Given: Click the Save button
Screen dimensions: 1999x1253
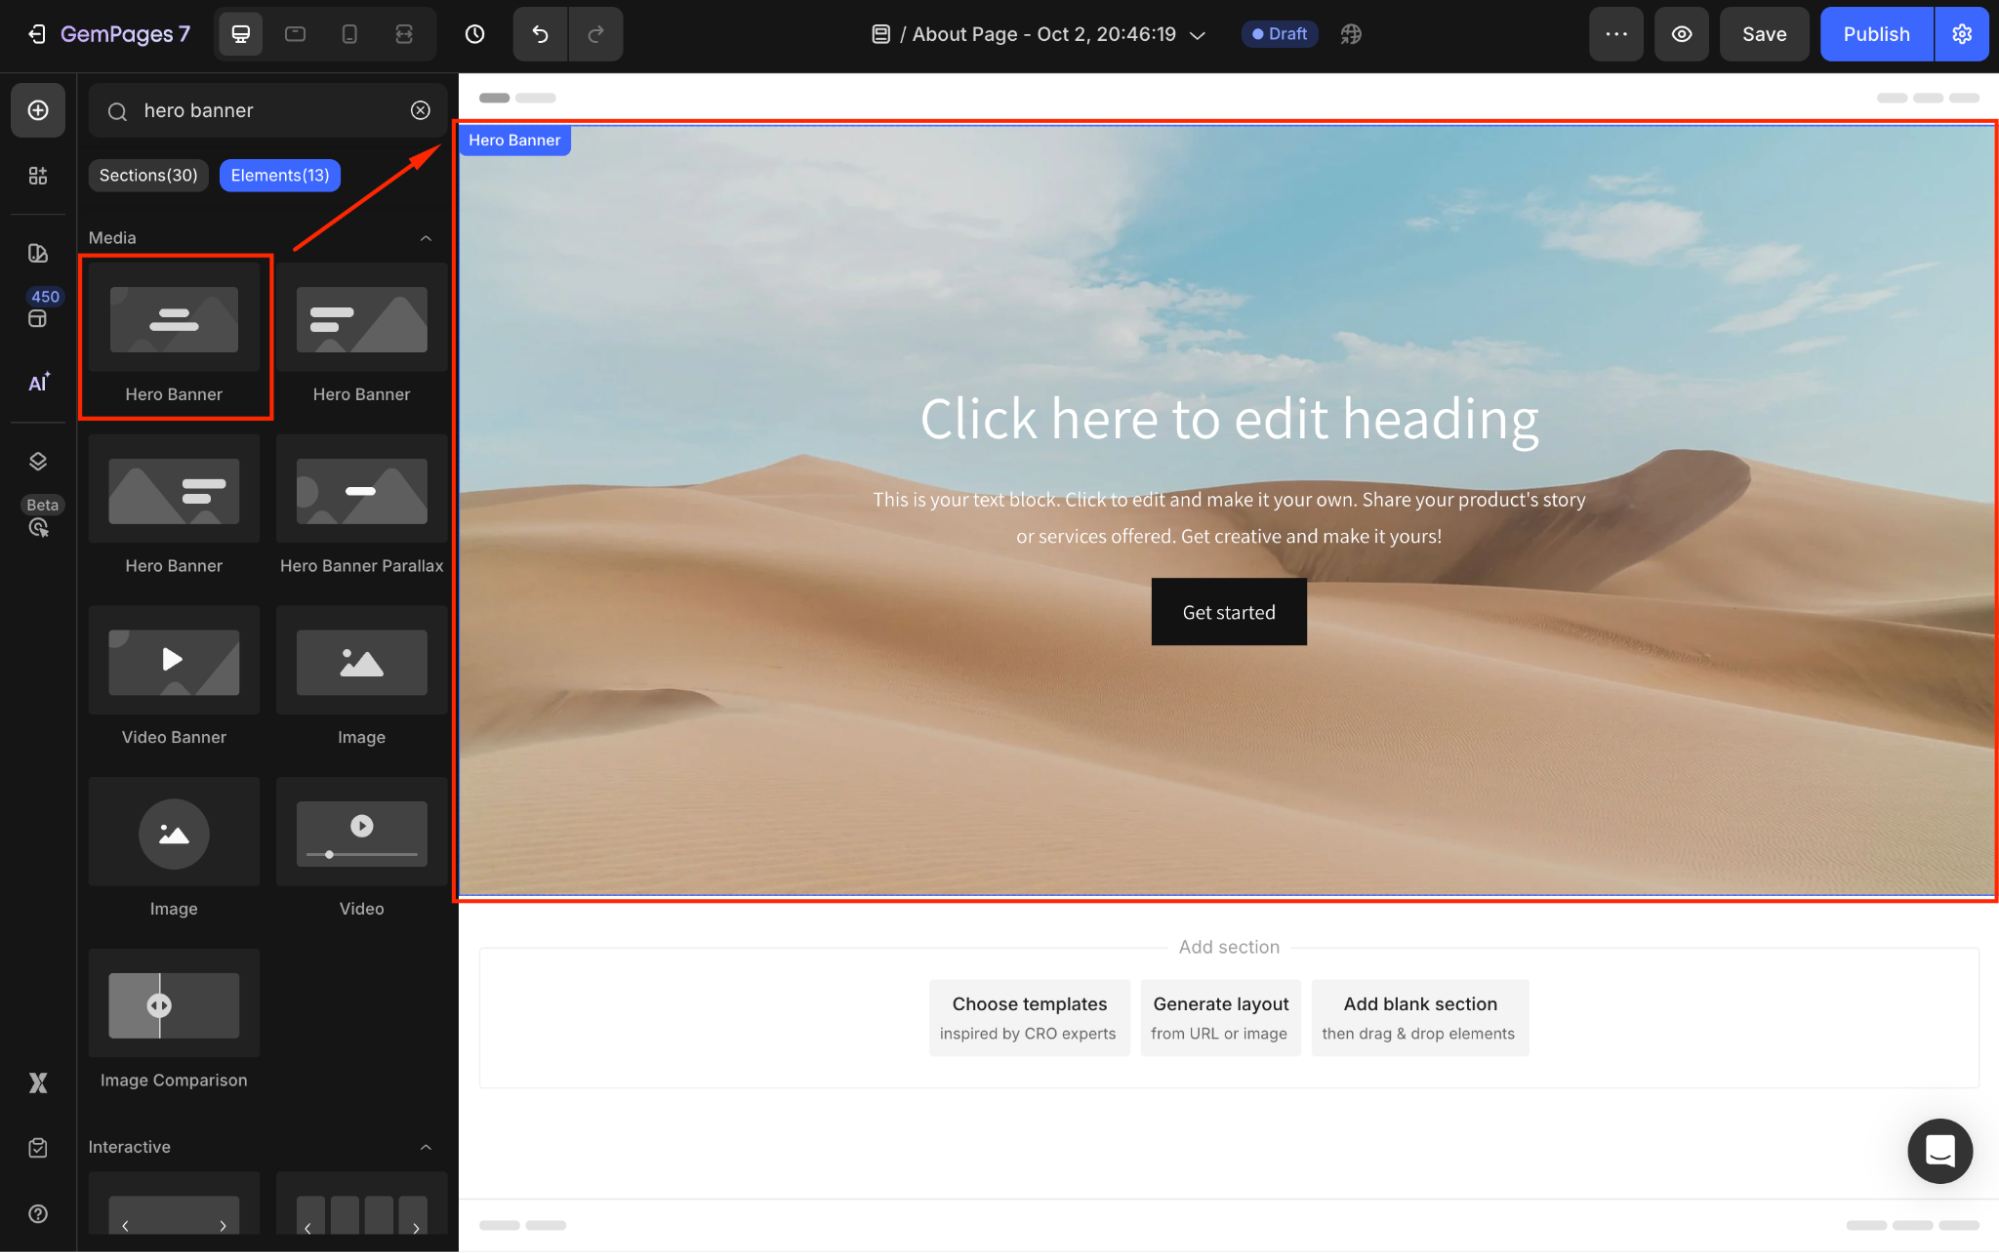Looking at the screenshot, I should coord(1763,34).
